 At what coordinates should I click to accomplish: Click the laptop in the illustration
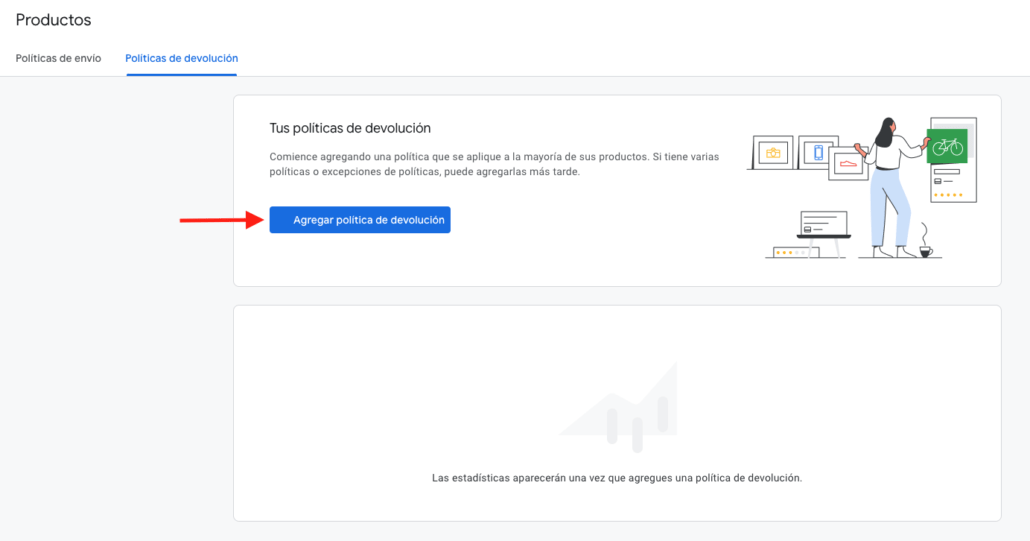tap(823, 225)
